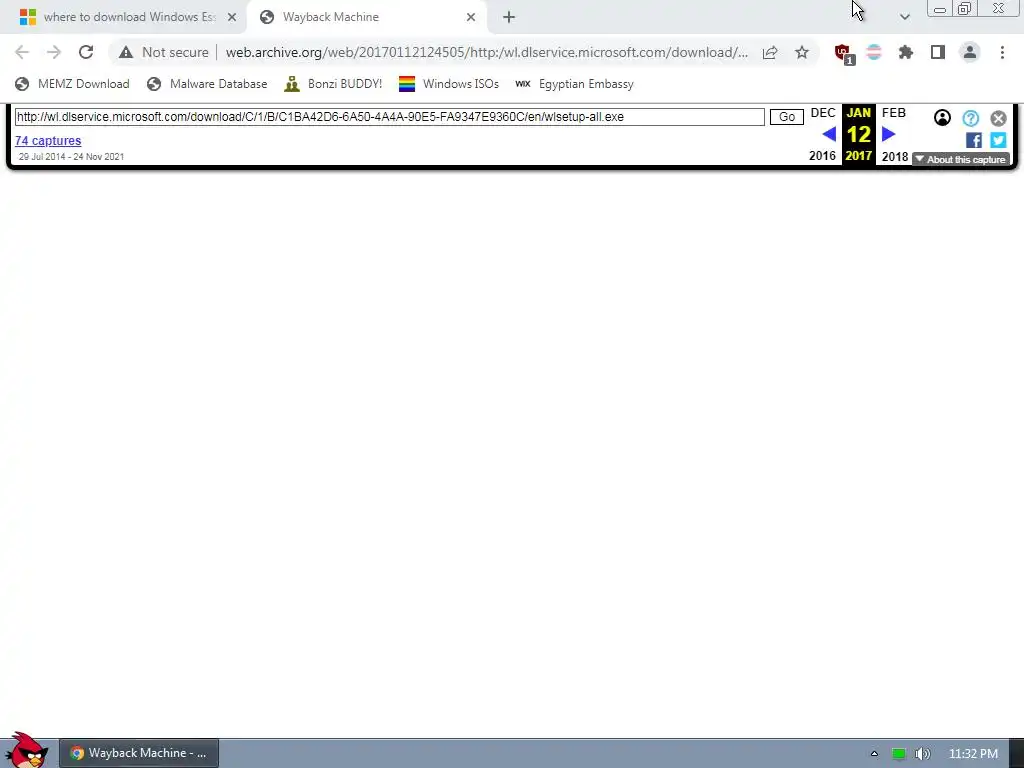This screenshot has width=1024, height=768.
Task: Open volume speaker tray icon
Action: (922, 754)
